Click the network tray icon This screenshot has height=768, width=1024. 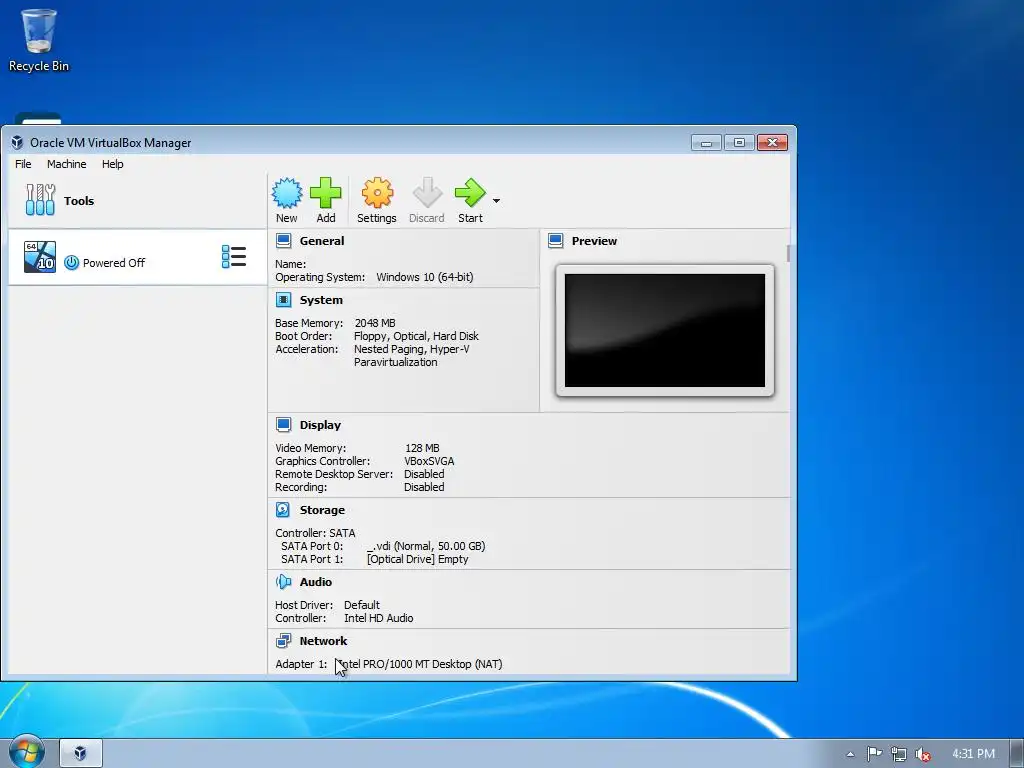click(x=899, y=754)
